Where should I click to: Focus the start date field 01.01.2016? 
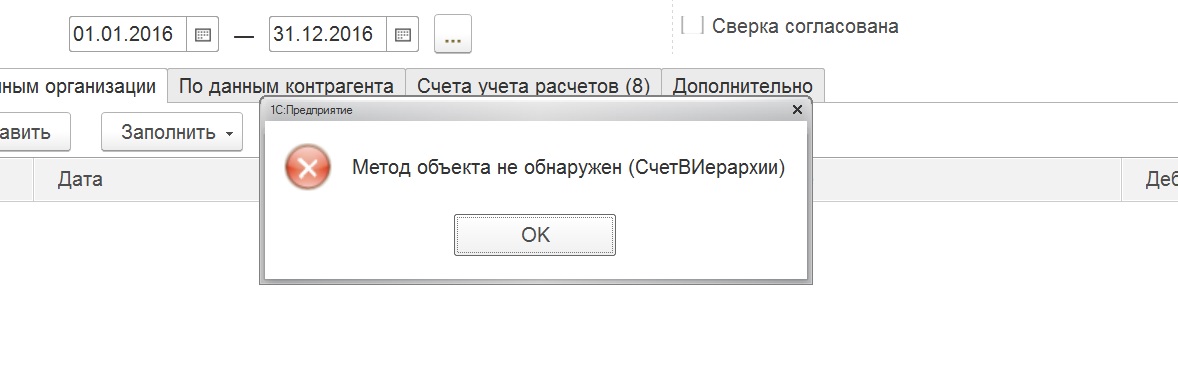click(x=128, y=35)
